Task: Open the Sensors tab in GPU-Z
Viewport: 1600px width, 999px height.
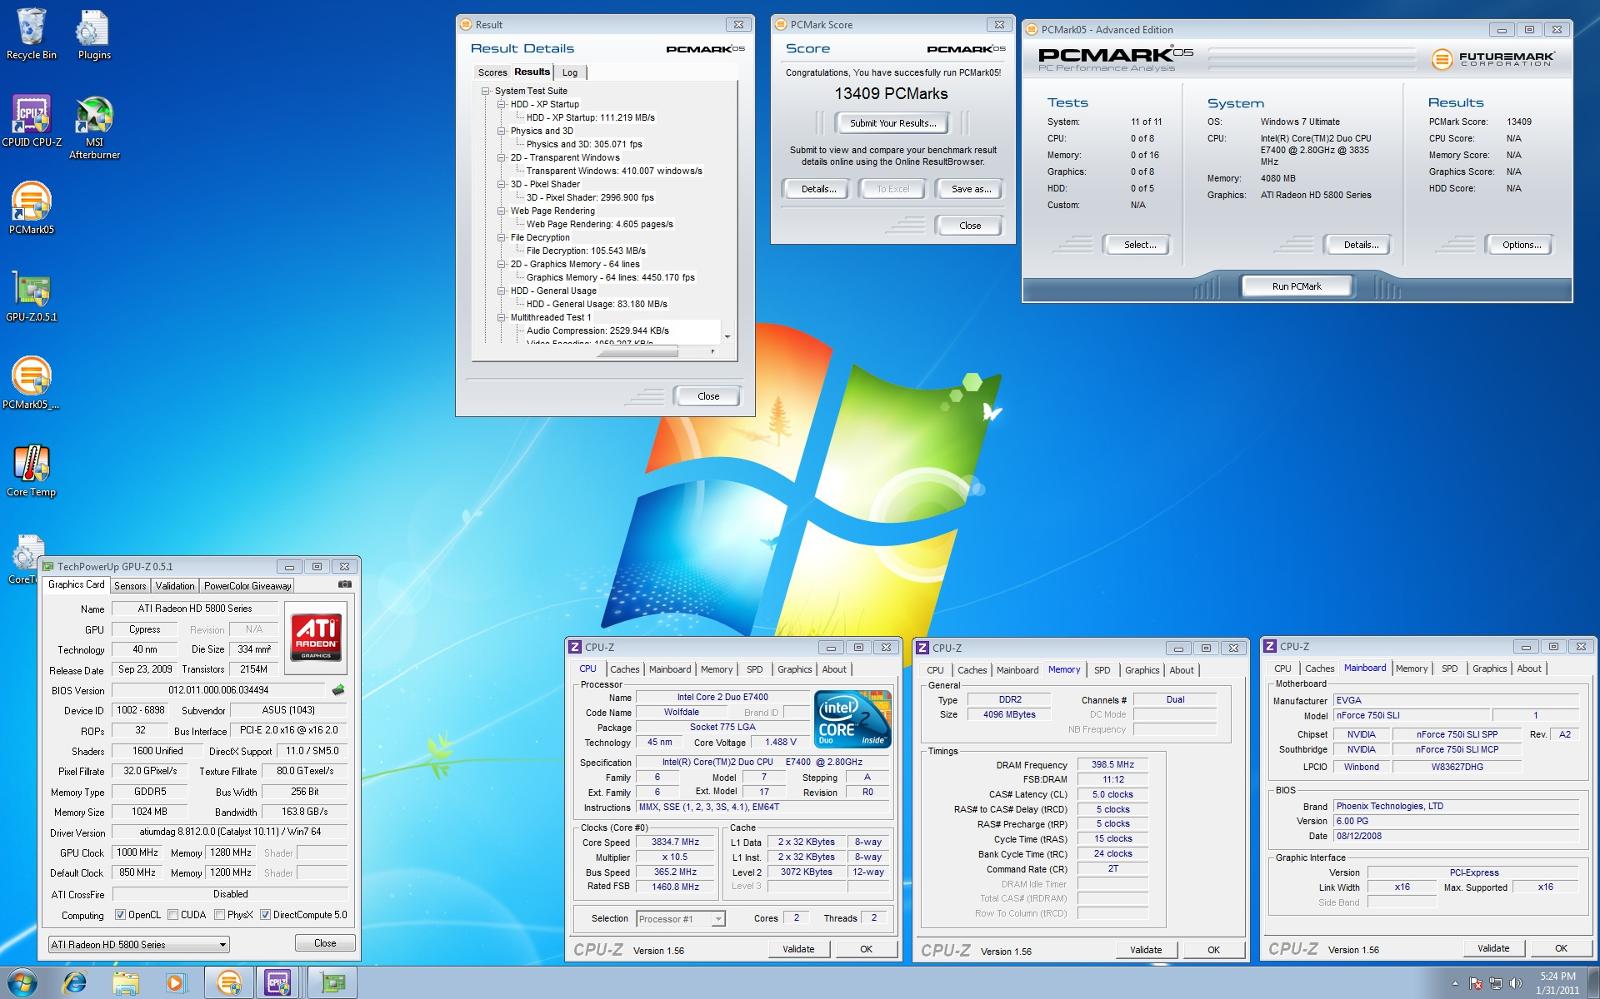Action: [130, 586]
